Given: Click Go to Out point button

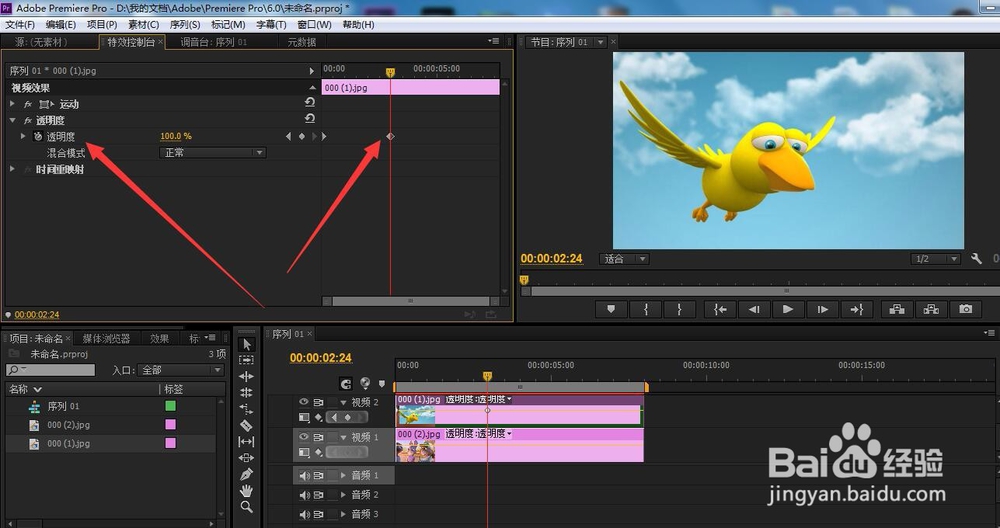Looking at the screenshot, I should (x=857, y=309).
